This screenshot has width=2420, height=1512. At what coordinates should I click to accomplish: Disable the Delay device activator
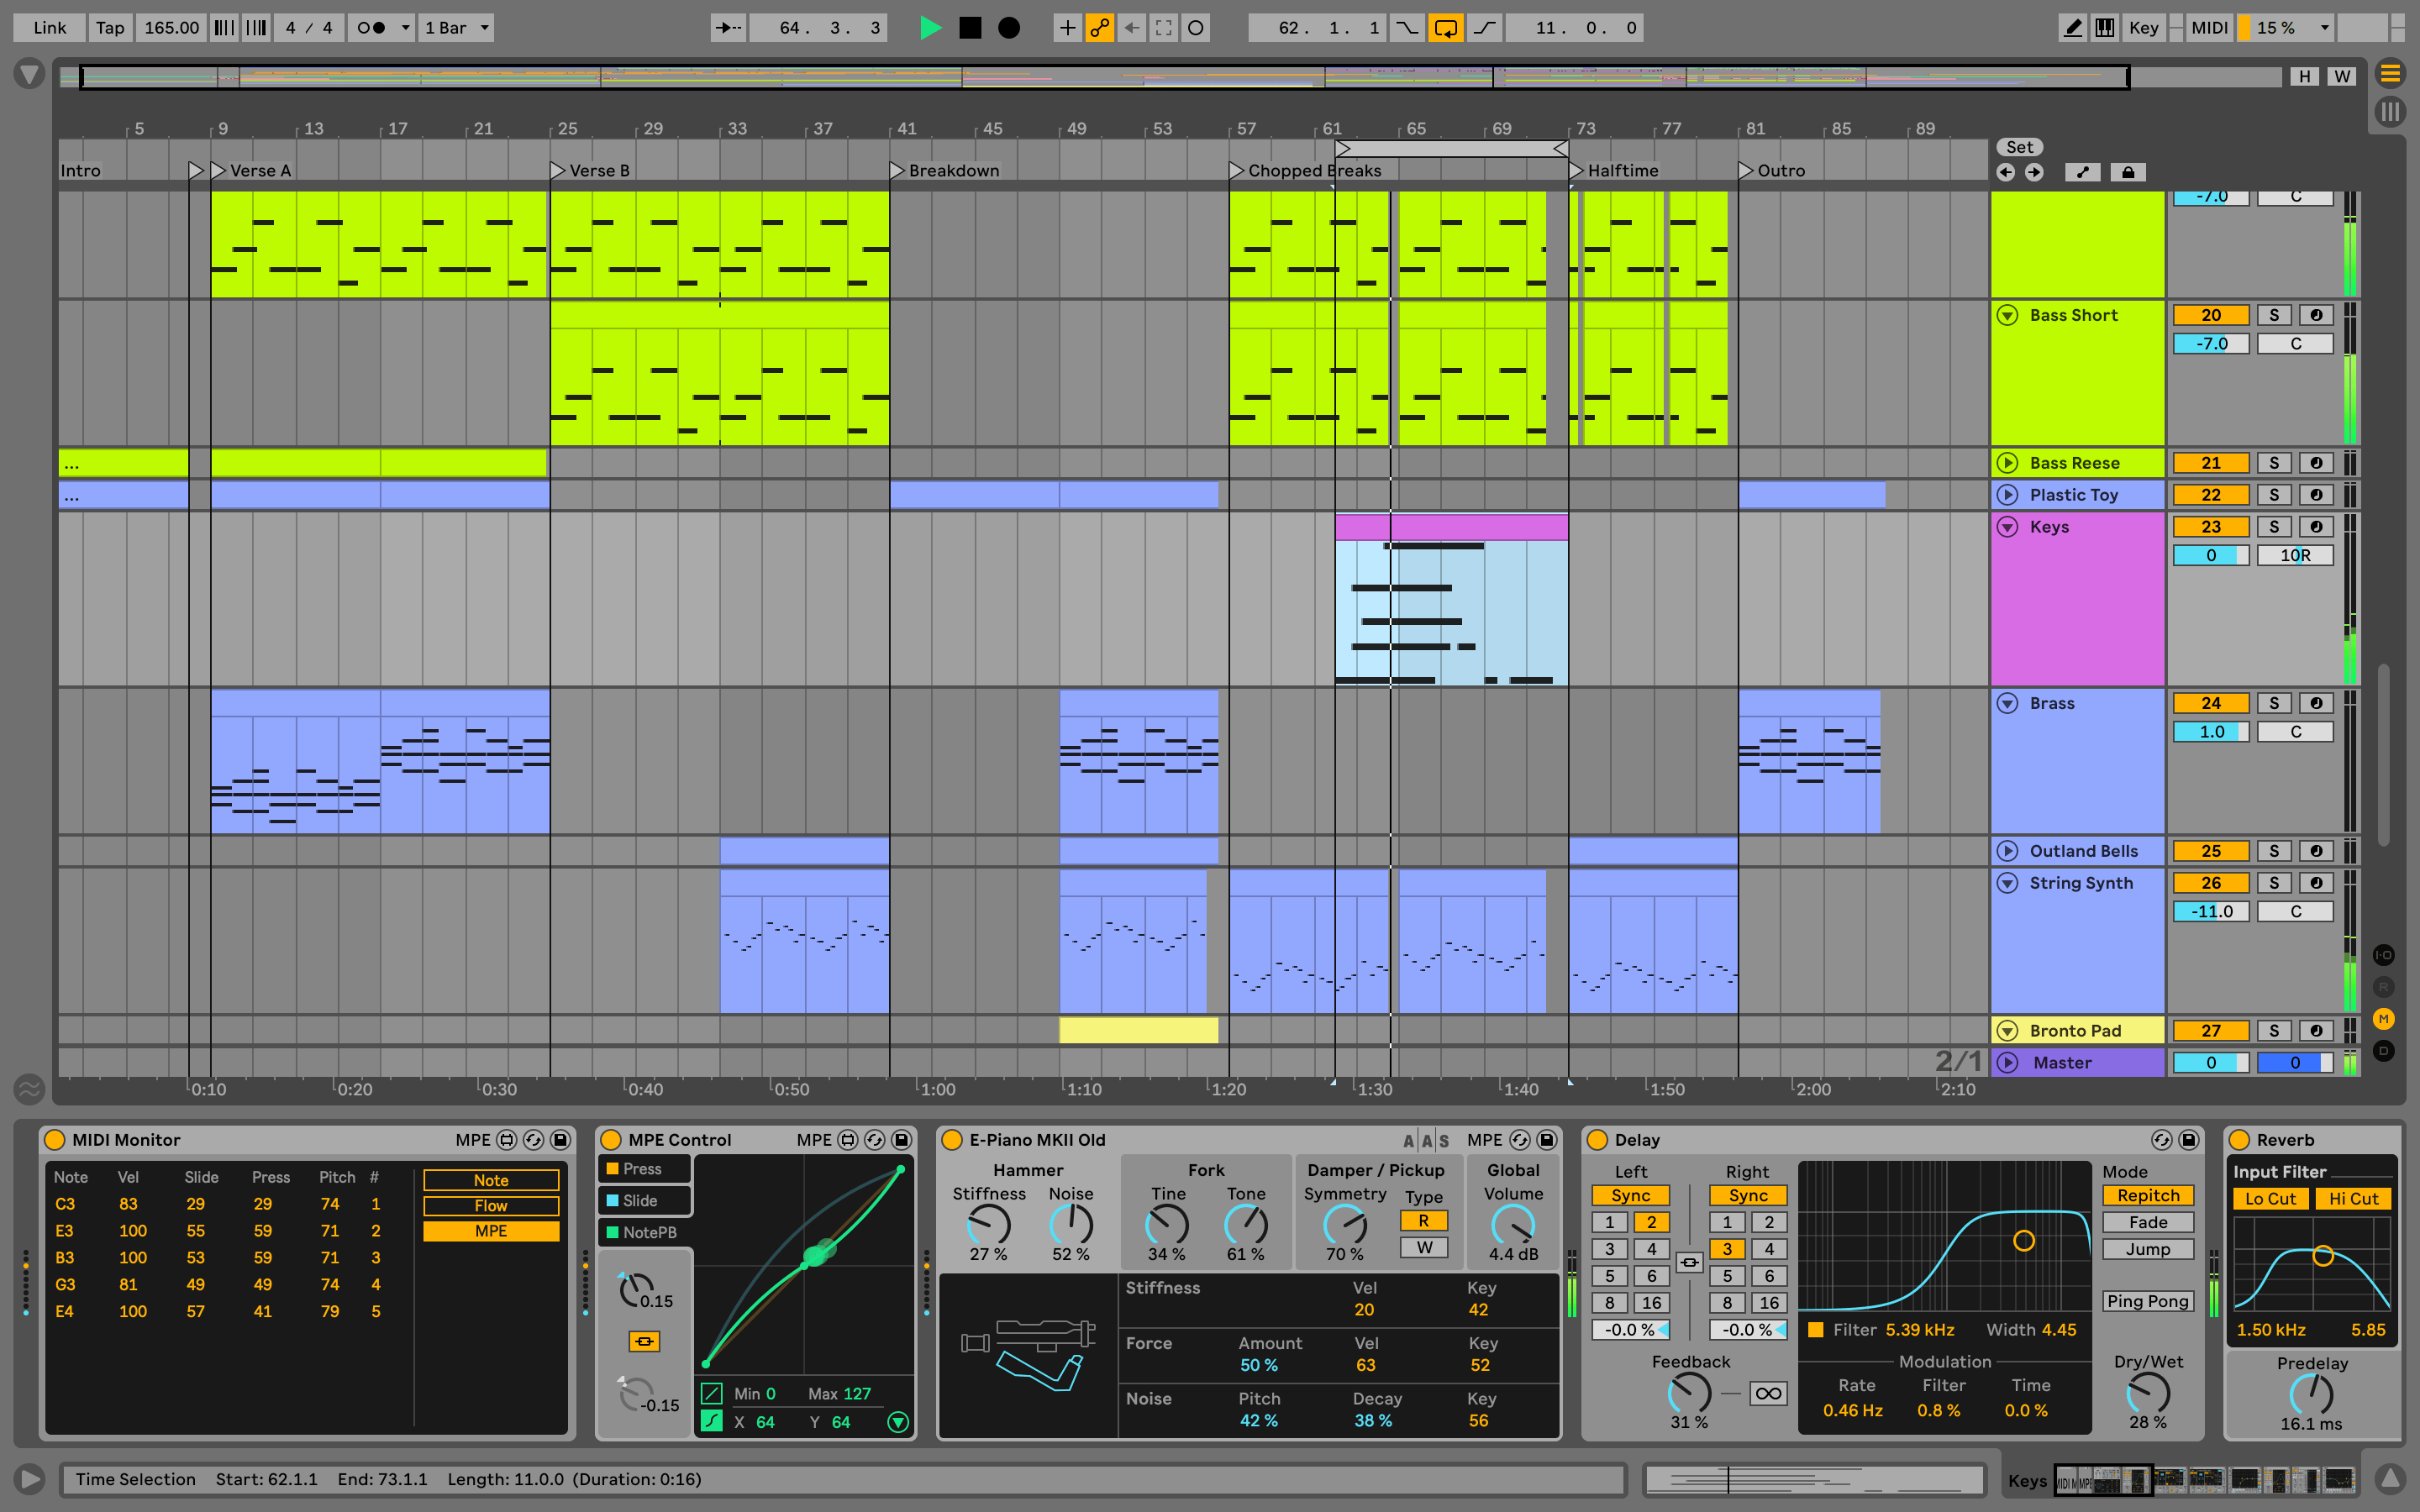pos(1597,1140)
